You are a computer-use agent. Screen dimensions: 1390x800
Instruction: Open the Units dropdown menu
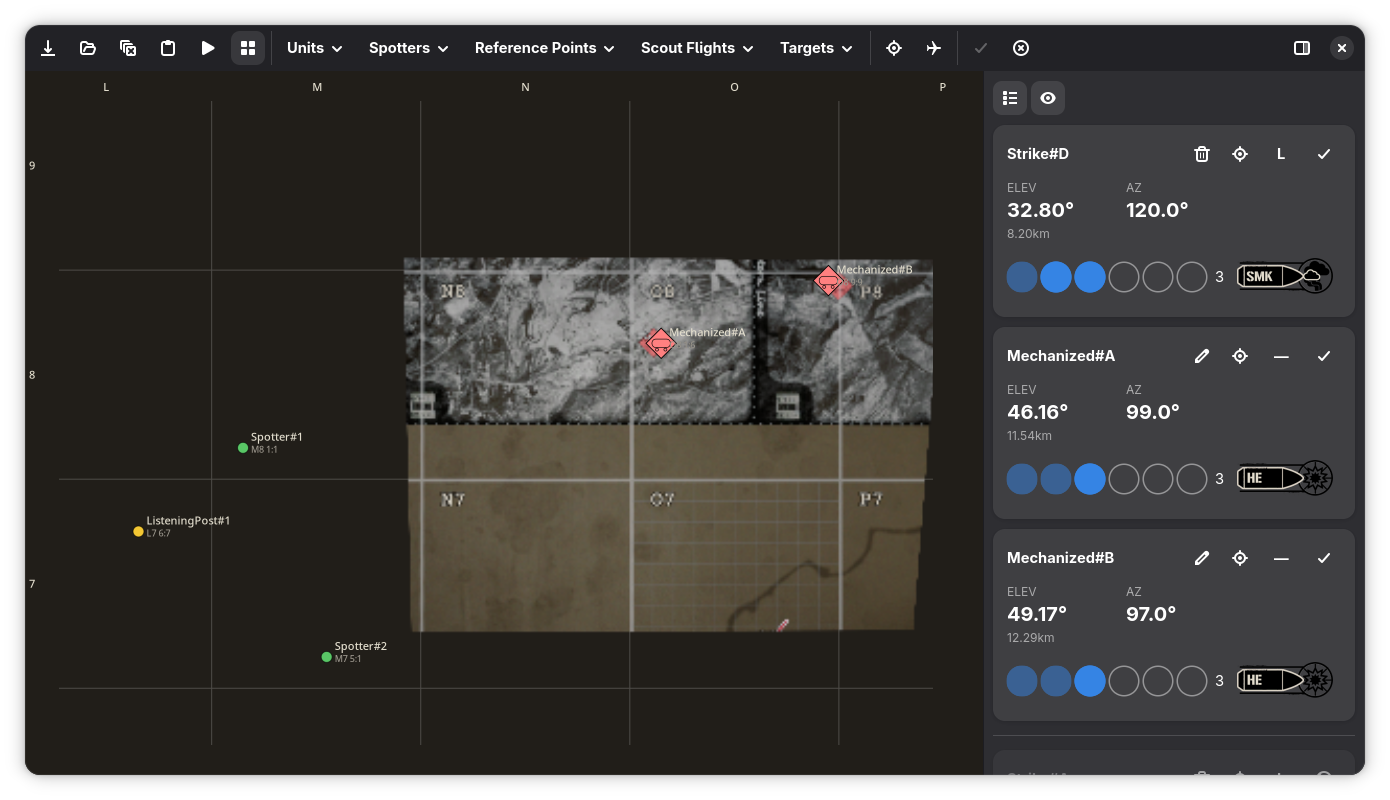click(314, 48)
